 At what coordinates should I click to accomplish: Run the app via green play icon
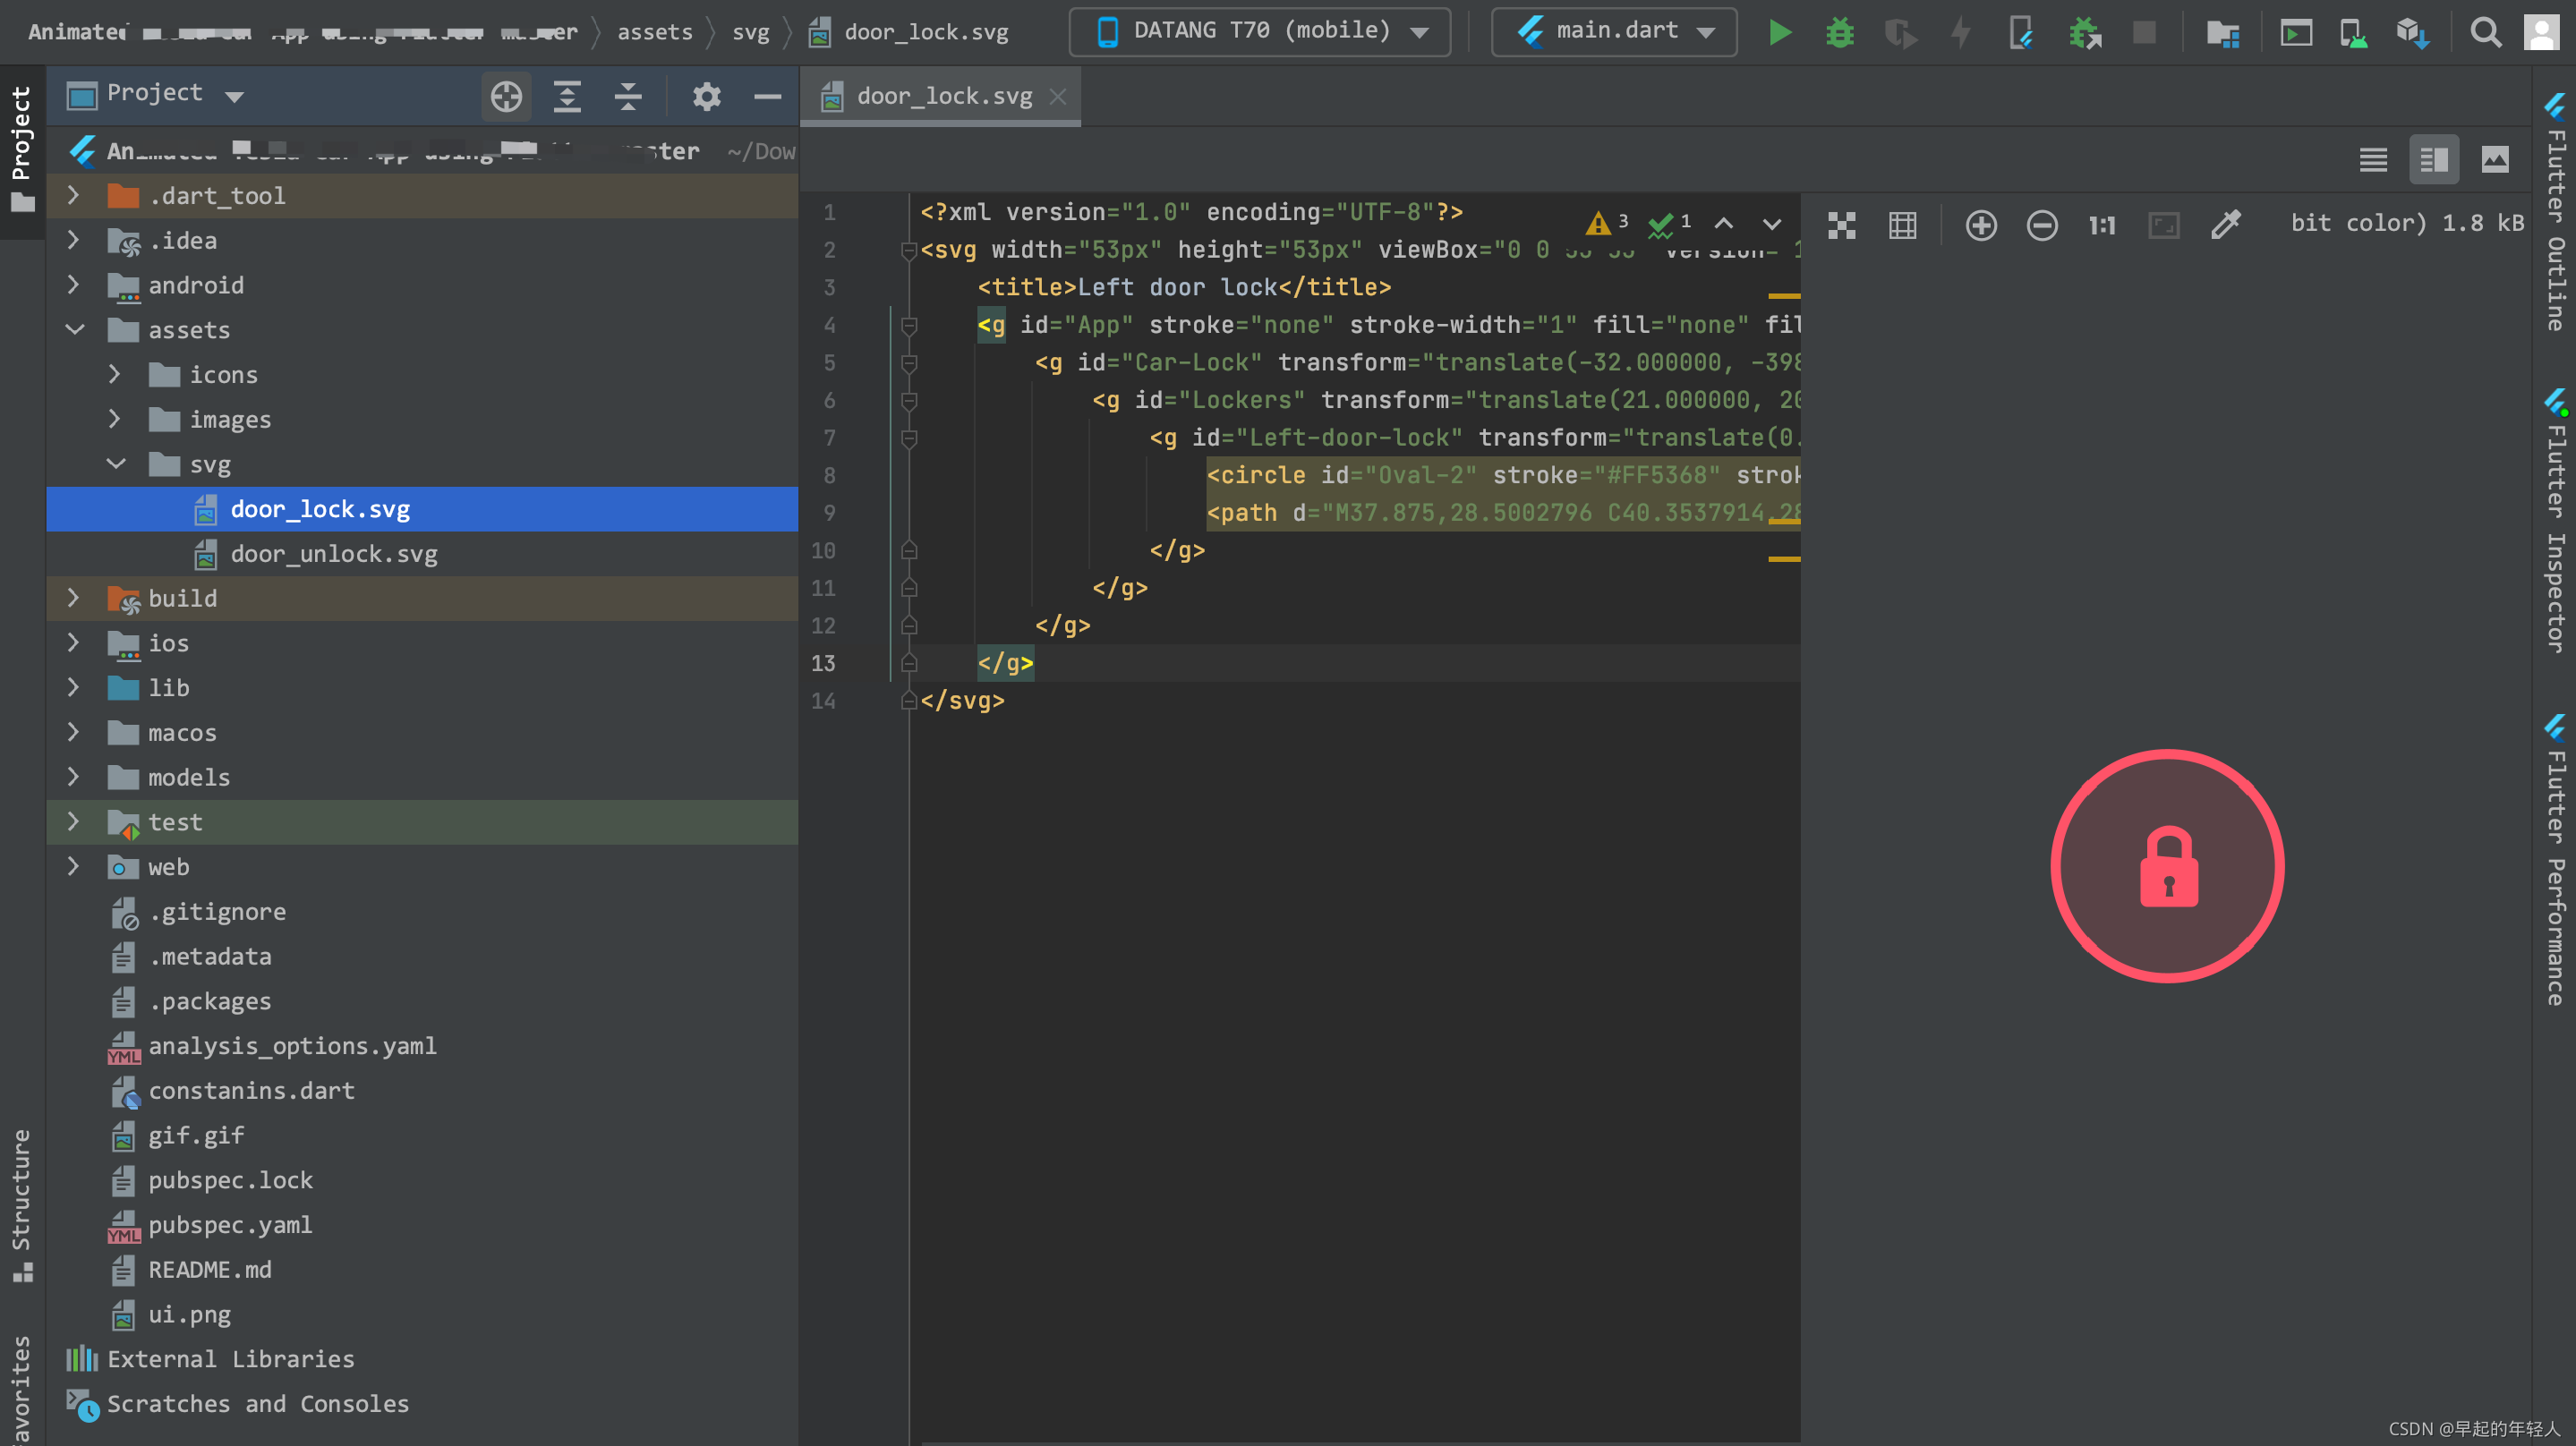pos(1779,32)
